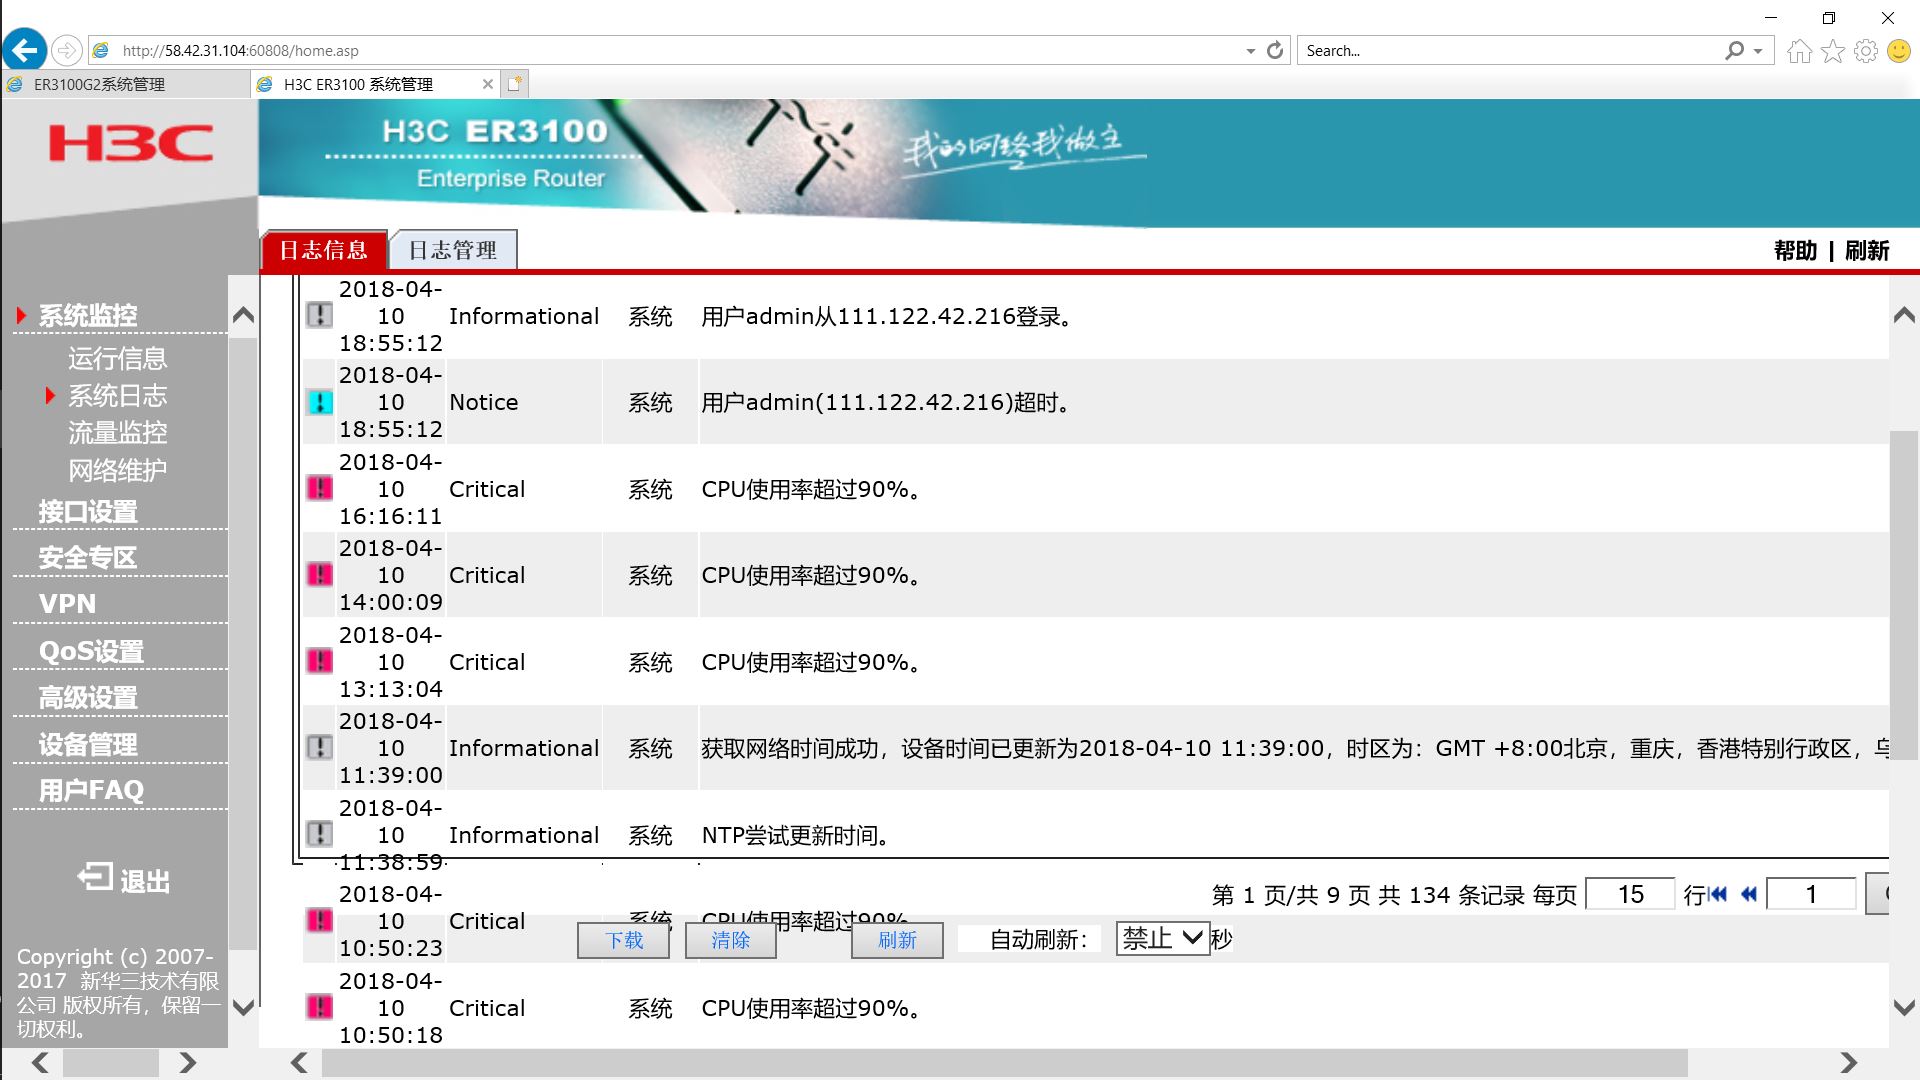The width and height of the screenshot is (1920, 1080).
Task: Click the browser back arrow button
Action: (24, 50)
